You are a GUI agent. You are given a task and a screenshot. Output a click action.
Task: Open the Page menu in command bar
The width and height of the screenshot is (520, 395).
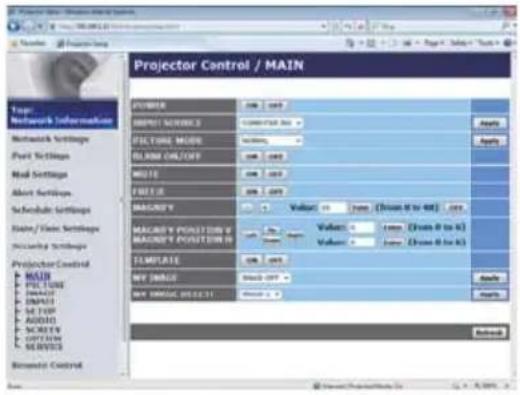coord(434,43)
